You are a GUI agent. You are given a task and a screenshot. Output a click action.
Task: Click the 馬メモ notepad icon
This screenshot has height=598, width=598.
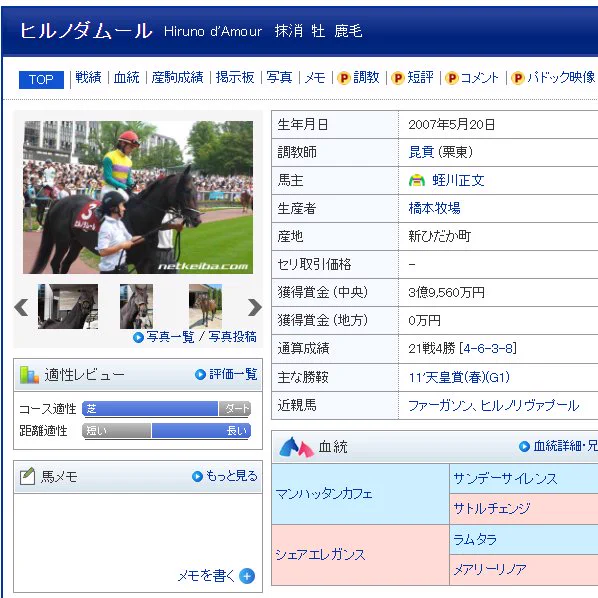click(x=27, y=476)
